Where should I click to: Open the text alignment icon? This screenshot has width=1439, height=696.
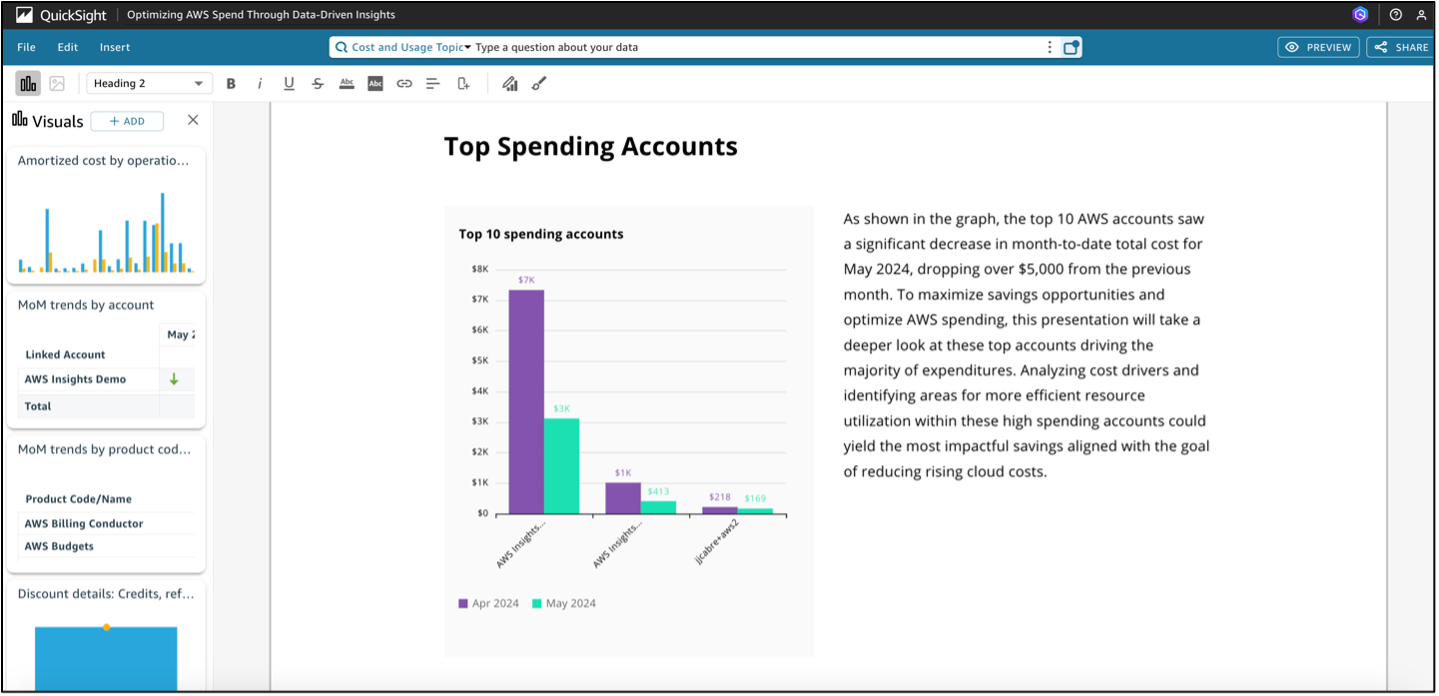(433, 84)
